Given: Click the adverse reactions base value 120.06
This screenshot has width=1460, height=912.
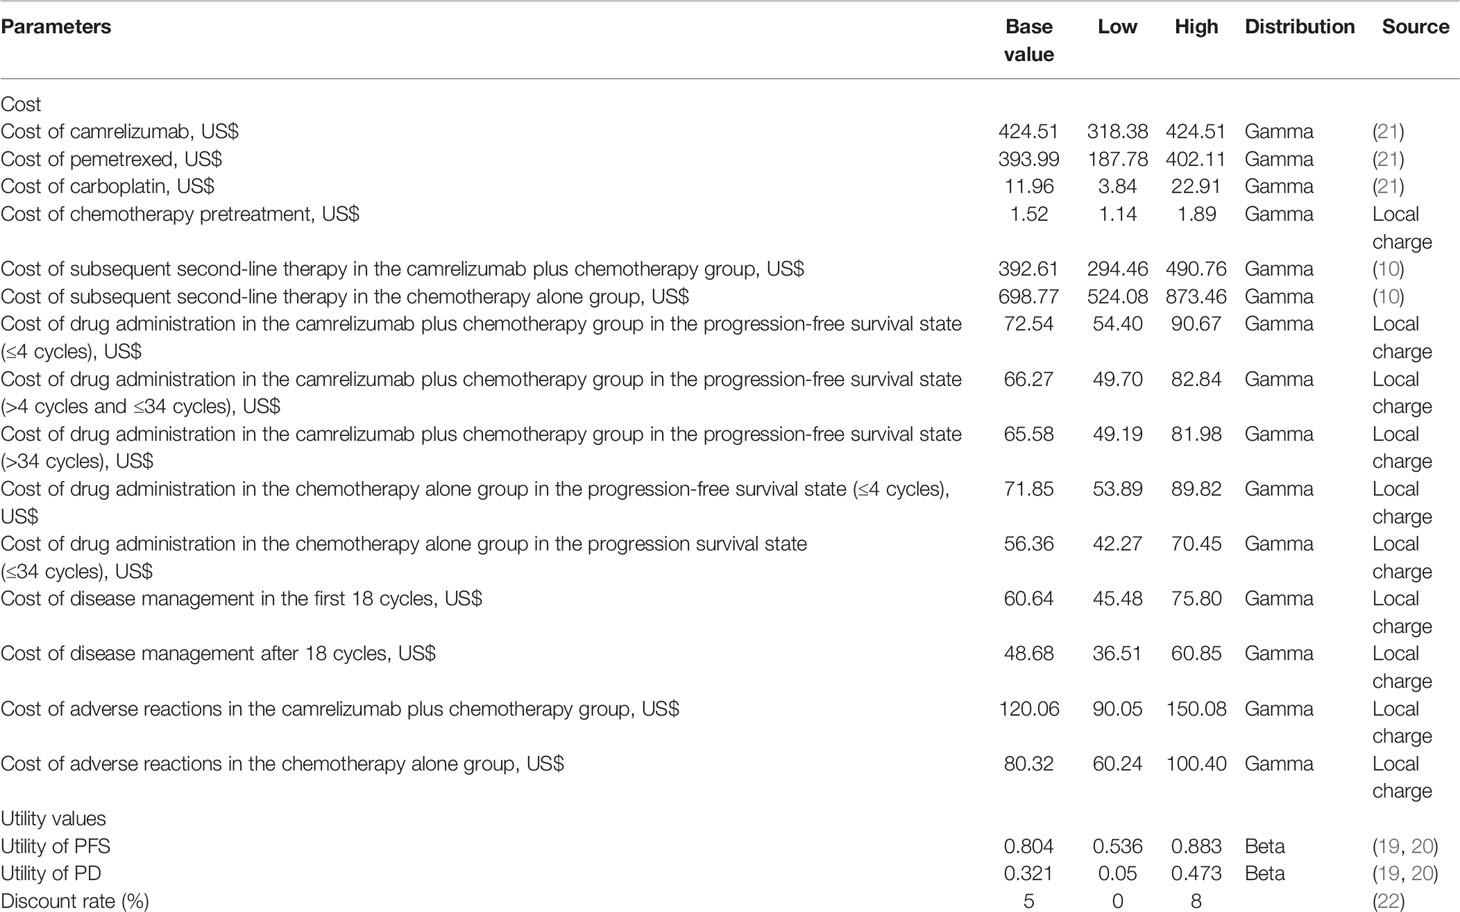Looking at the screenshot, I should (x=1028, y=709).
